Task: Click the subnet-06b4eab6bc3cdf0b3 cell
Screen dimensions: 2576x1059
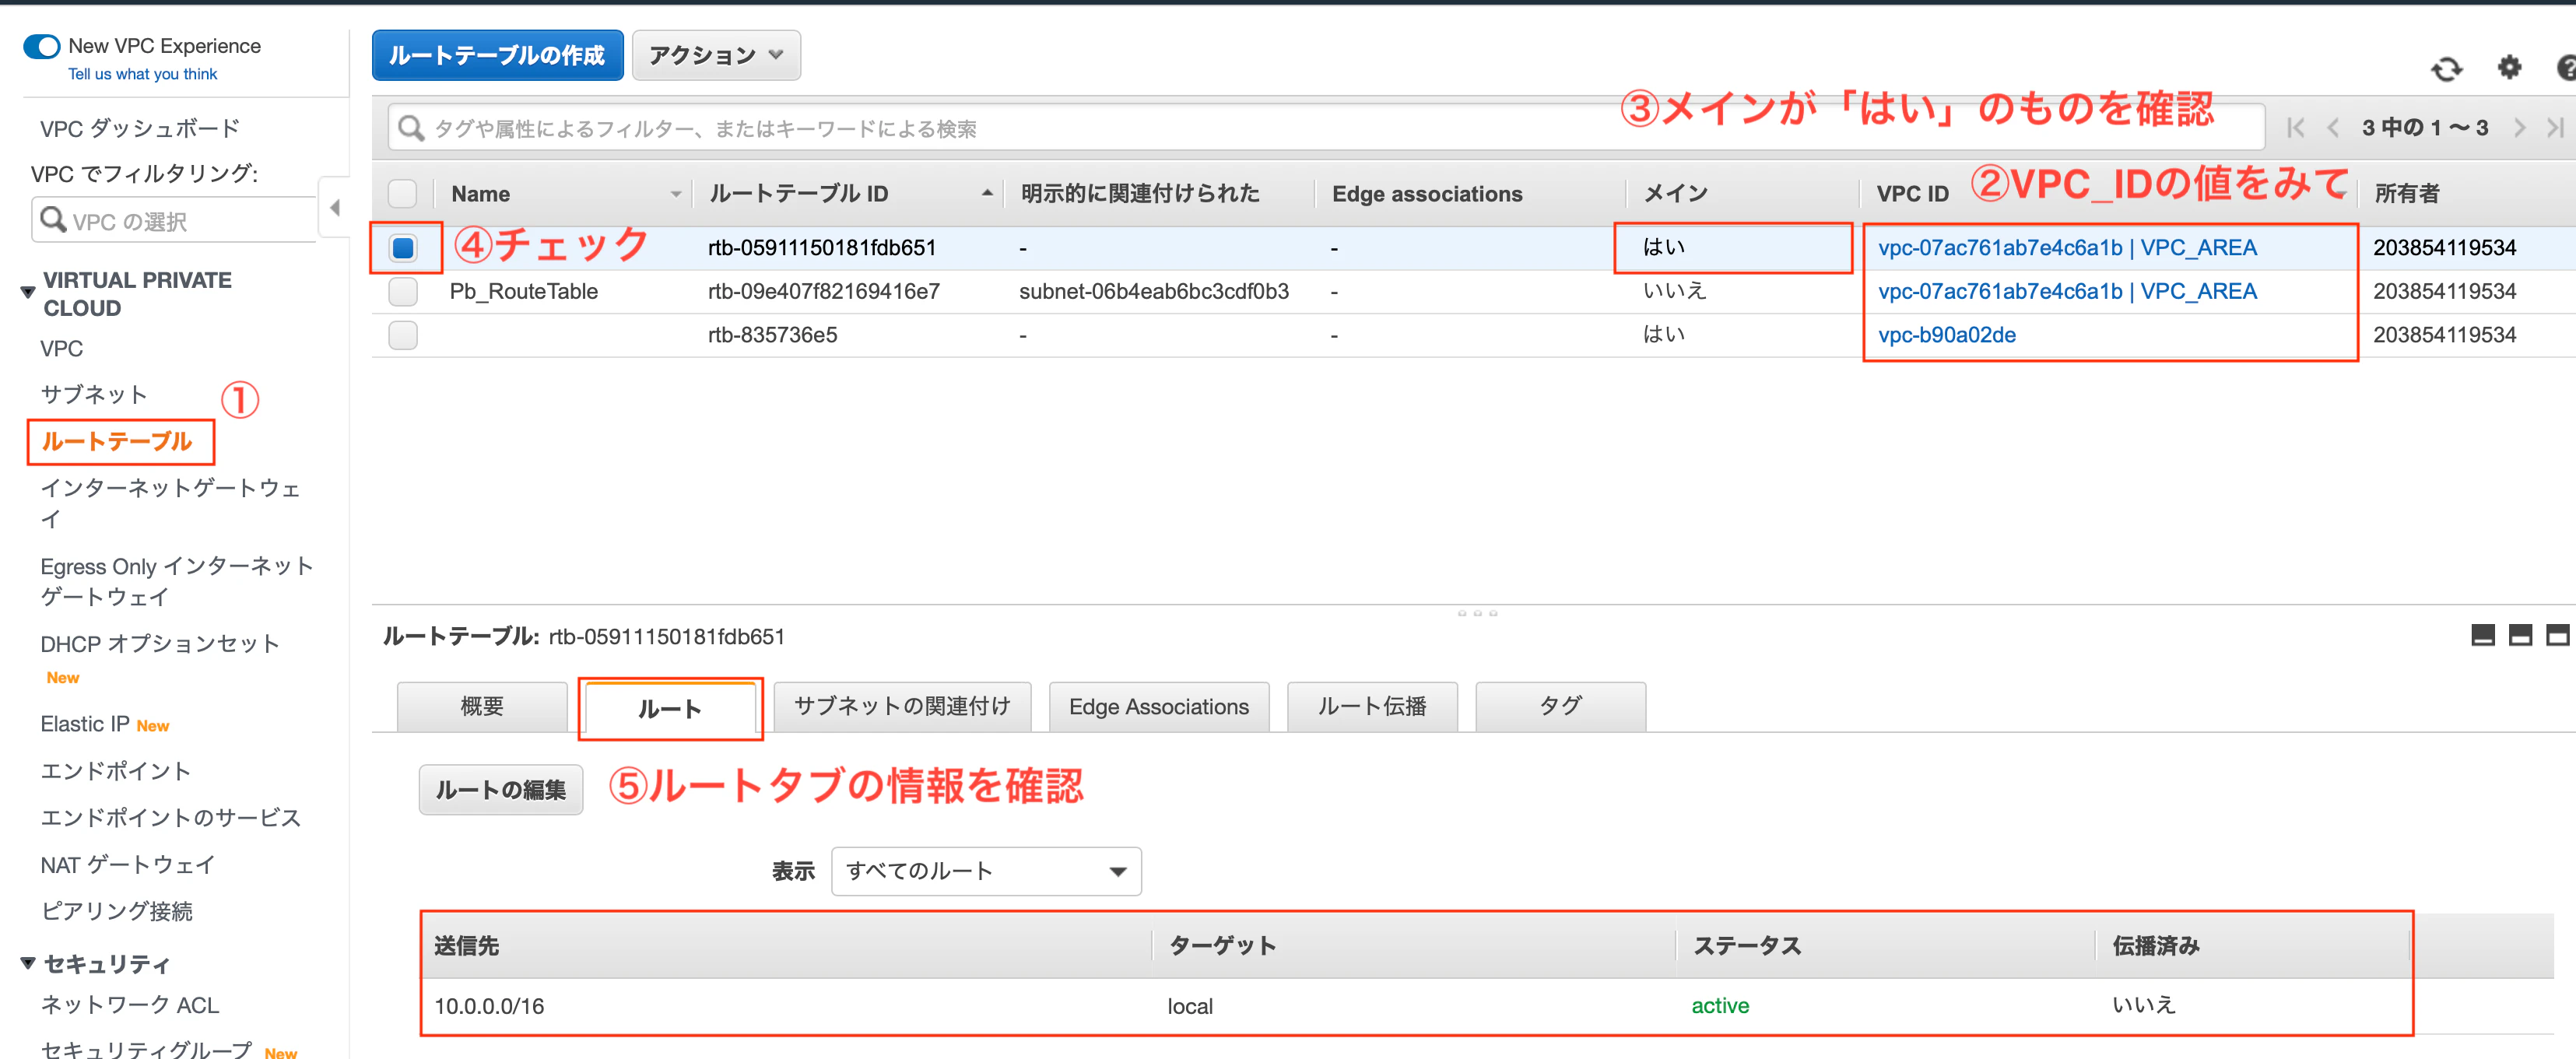Action: click(x=1153, y=291)
